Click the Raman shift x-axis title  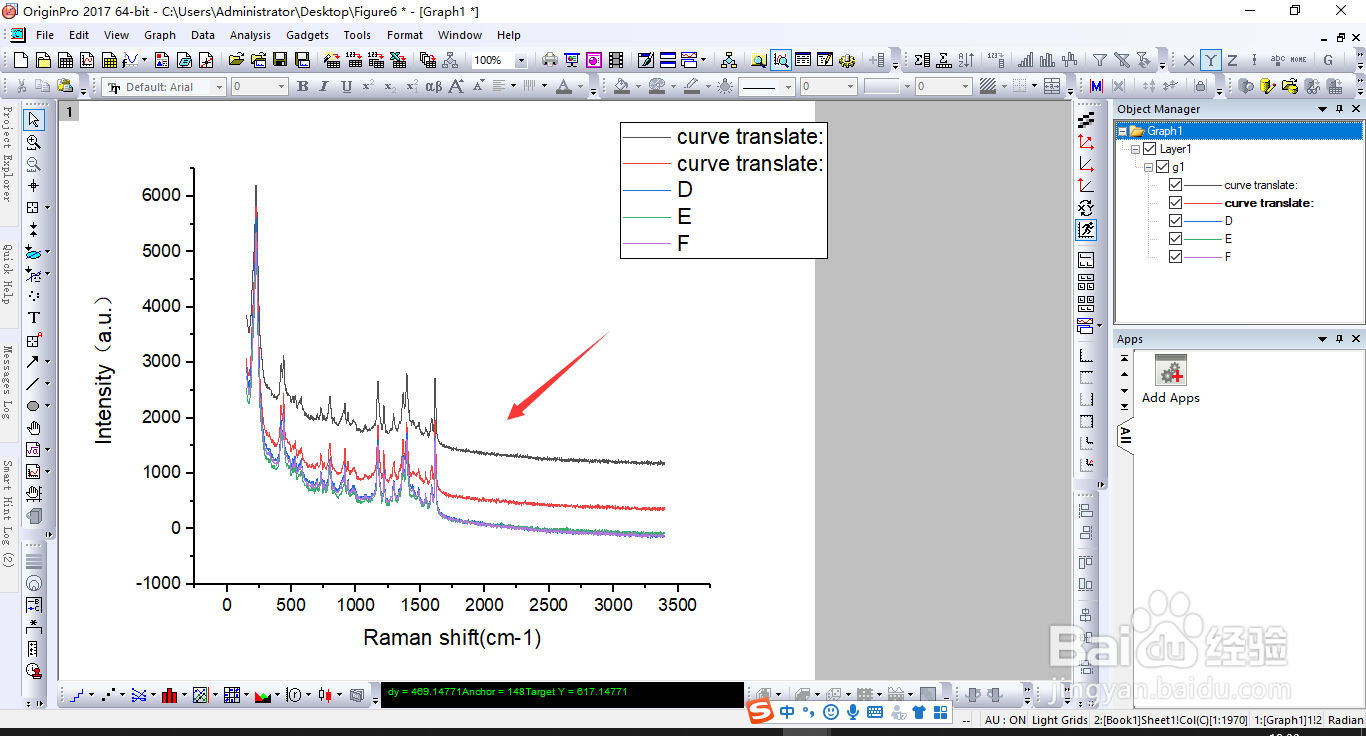(x=452, y=637)
